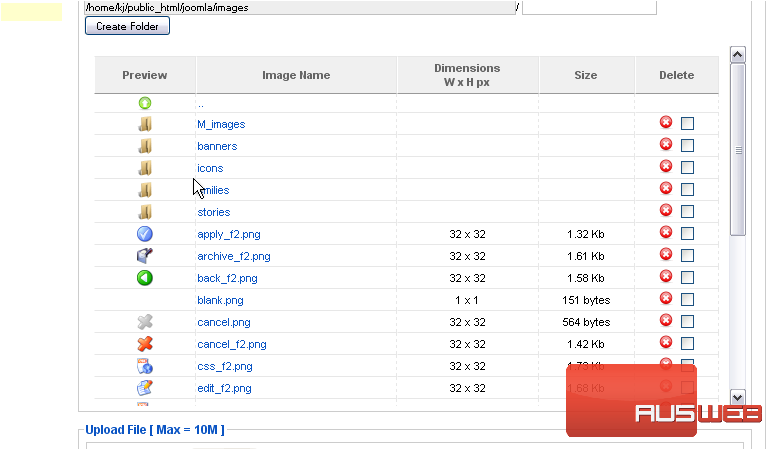
Task: Click the Image Name column header
Action: click(x=296, y=75)
